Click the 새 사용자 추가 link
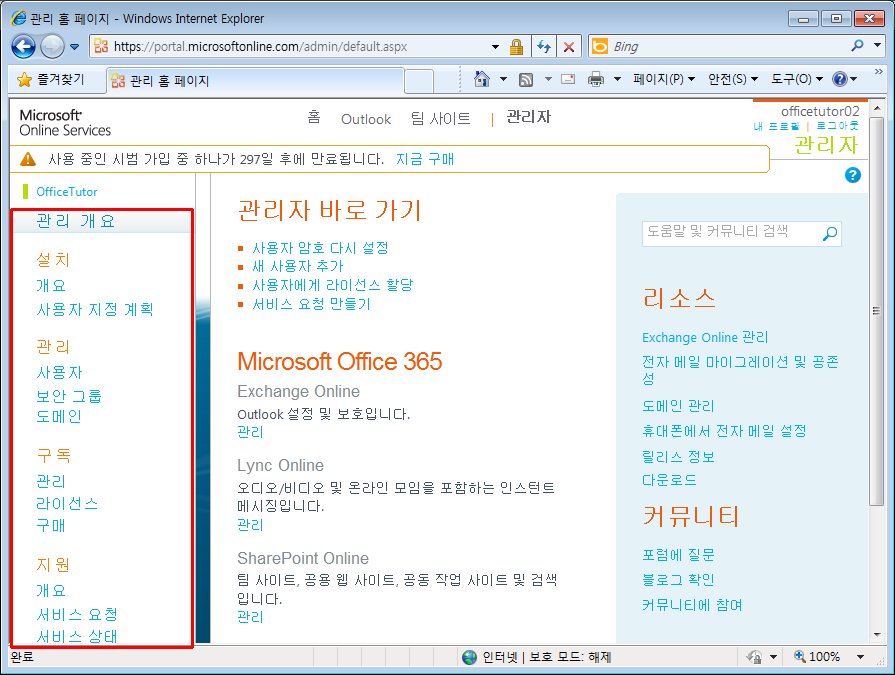Image resolution: width=895 pixels, height=675 pixels. pos(298,266)
